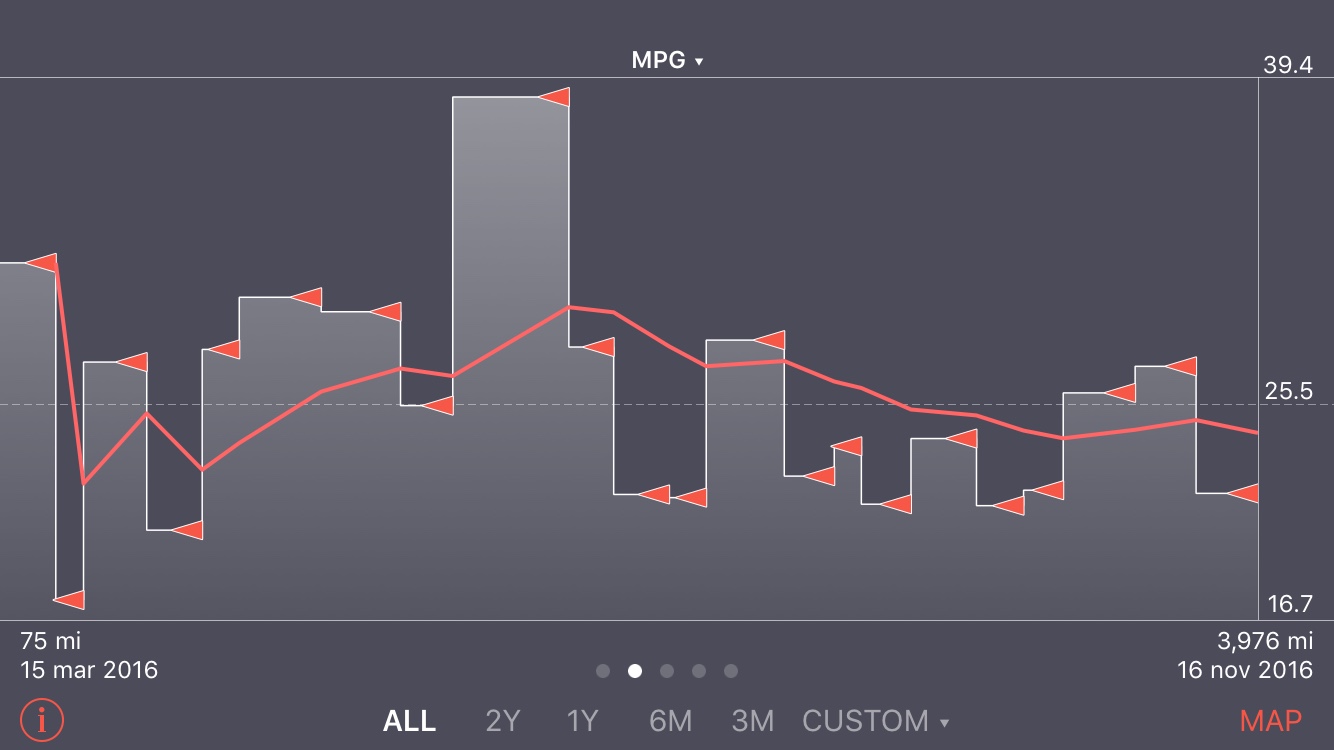Image resolution: width=1334 pixels, height=750 pixels.
Task: Tap the red info circle icon
Action: 41,720
